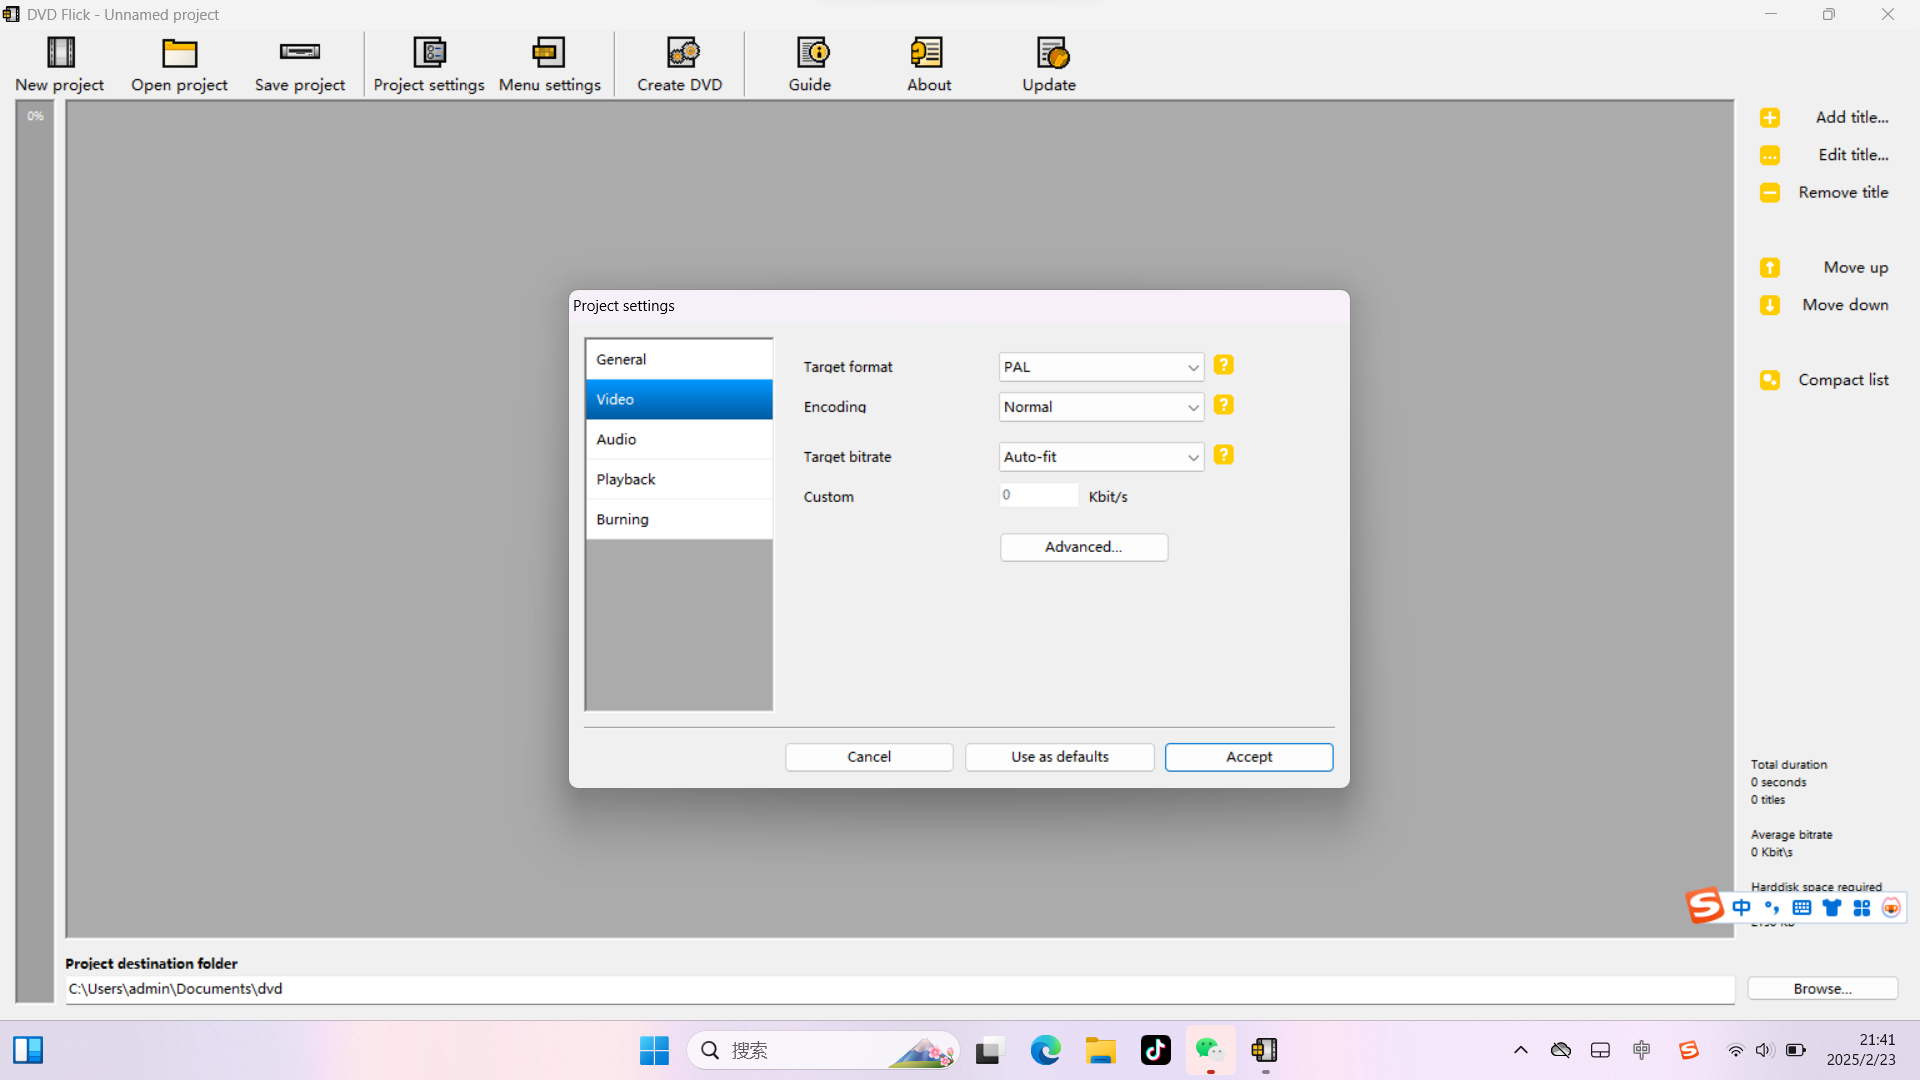Click the Advanced... button
Screen dimensions: 1920x1080
tap(1084, 547)
